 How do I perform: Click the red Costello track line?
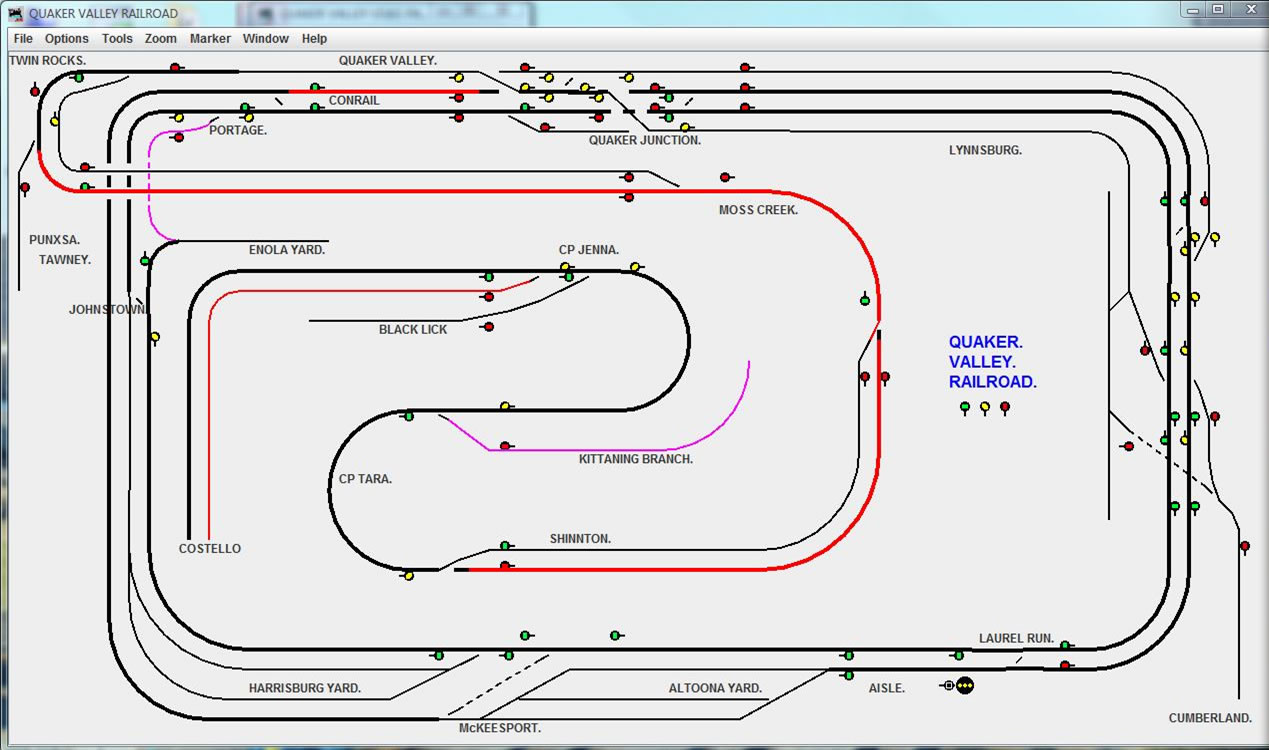coord(209,420)
